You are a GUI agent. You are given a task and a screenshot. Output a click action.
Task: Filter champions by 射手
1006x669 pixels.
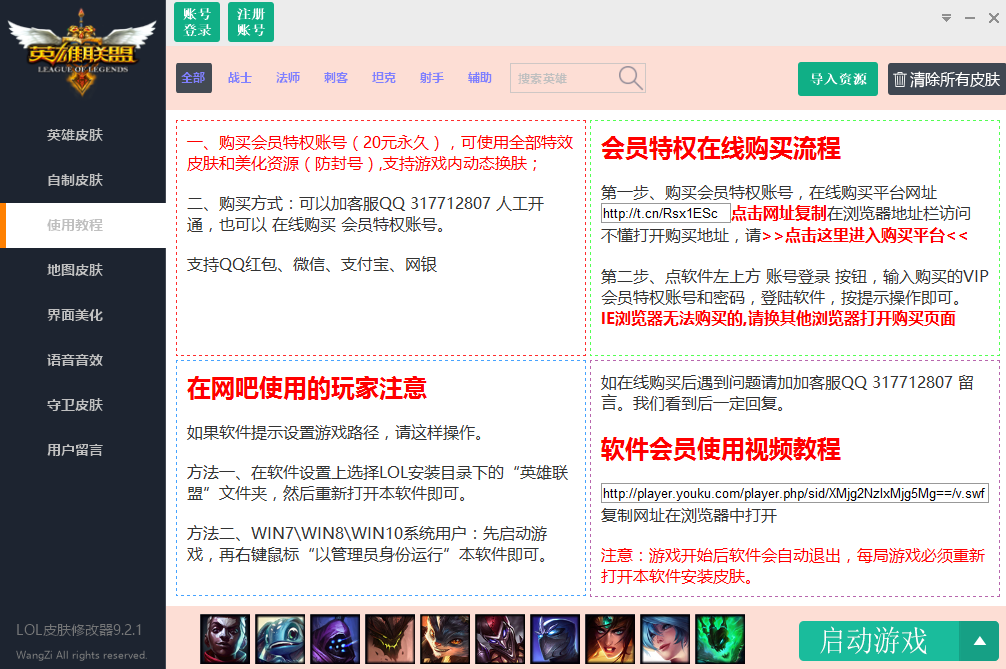[x=432, y=78]
